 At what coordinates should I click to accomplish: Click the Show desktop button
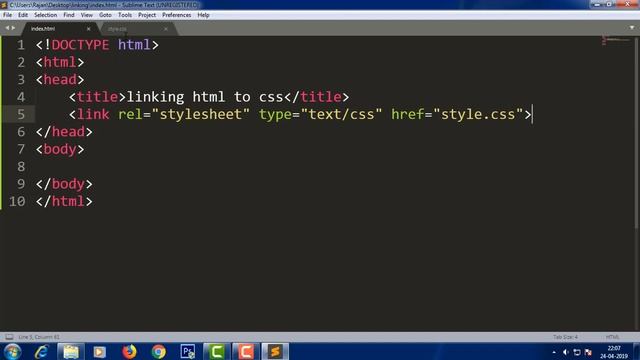point(637,352)
